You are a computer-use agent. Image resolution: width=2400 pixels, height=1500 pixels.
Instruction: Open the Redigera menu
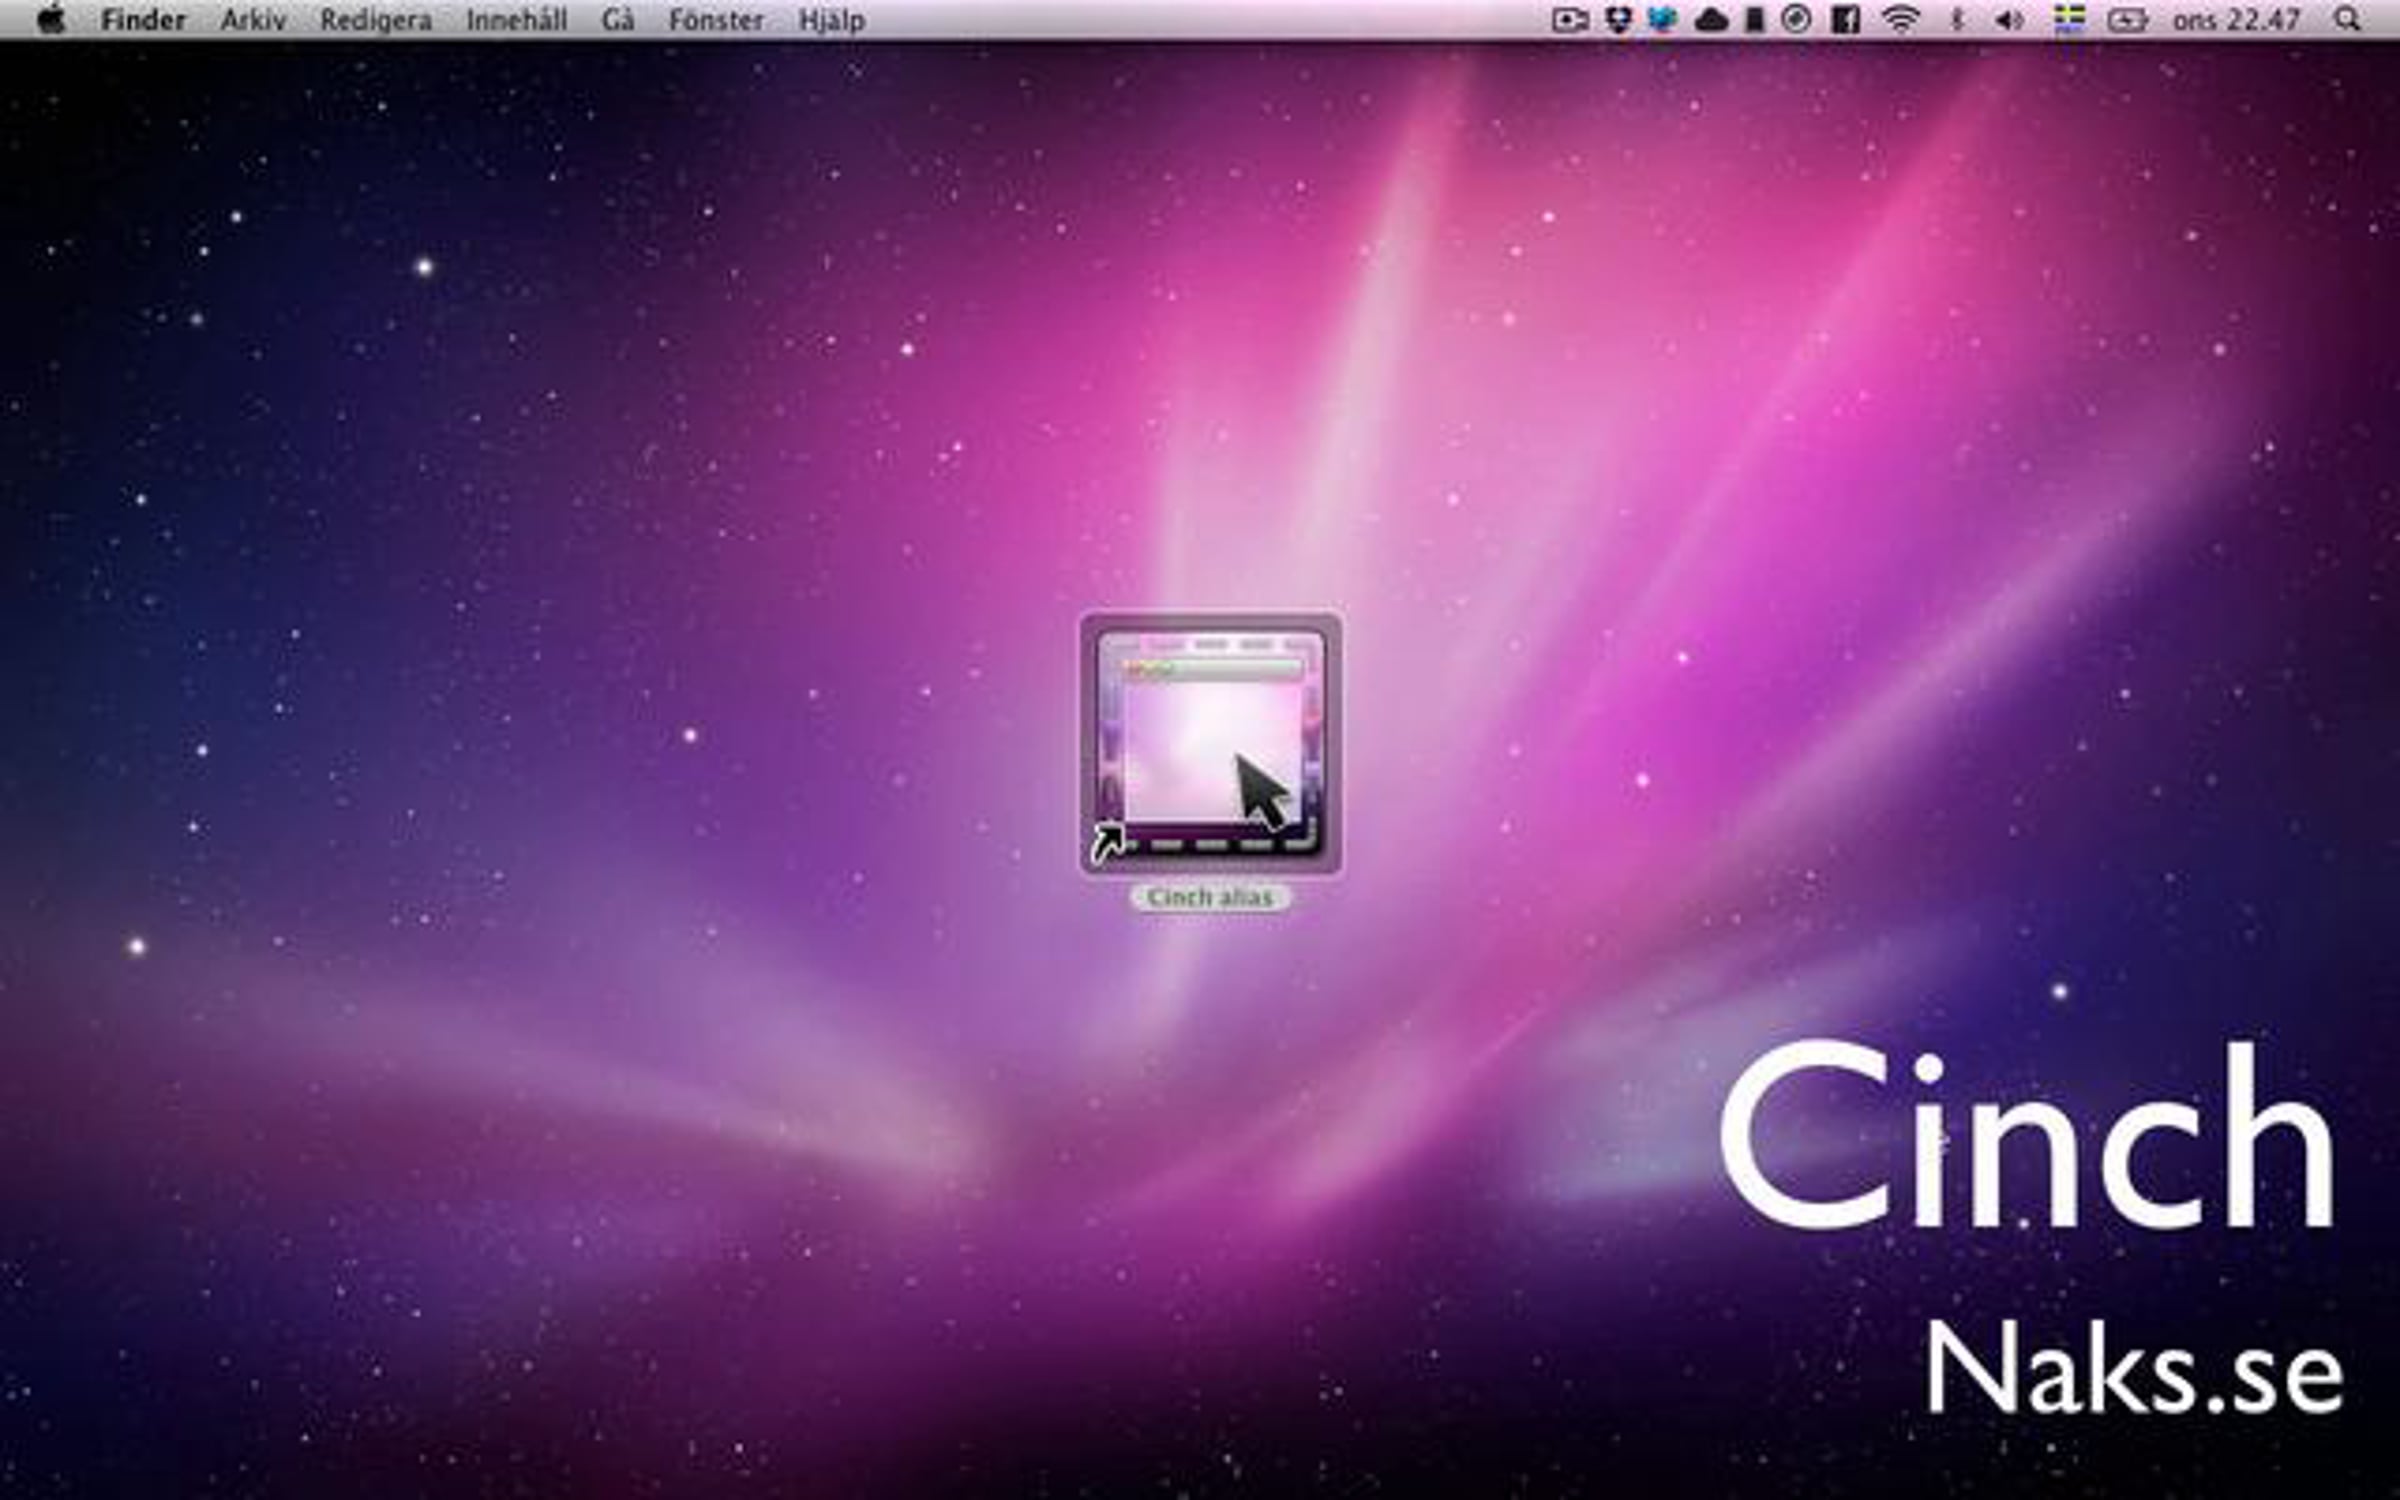pos(376,20)
